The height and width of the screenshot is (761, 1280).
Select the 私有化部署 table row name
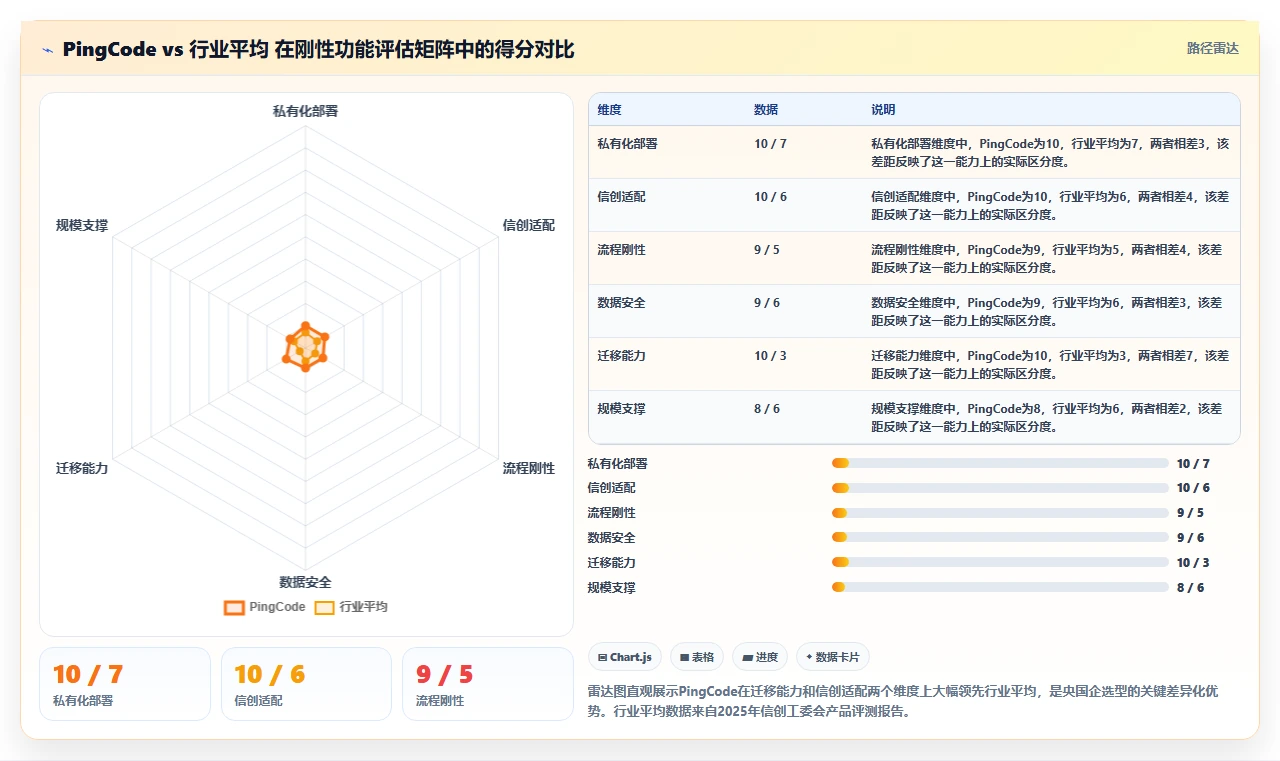click(x=628, y=143)
